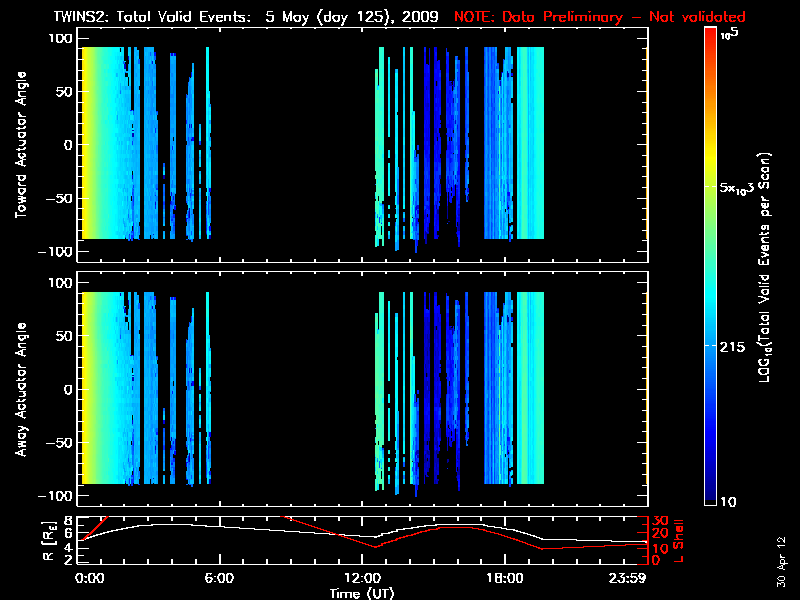
Task: Click the "5x10^3" color bar tick label
Action: click(739, 187)
